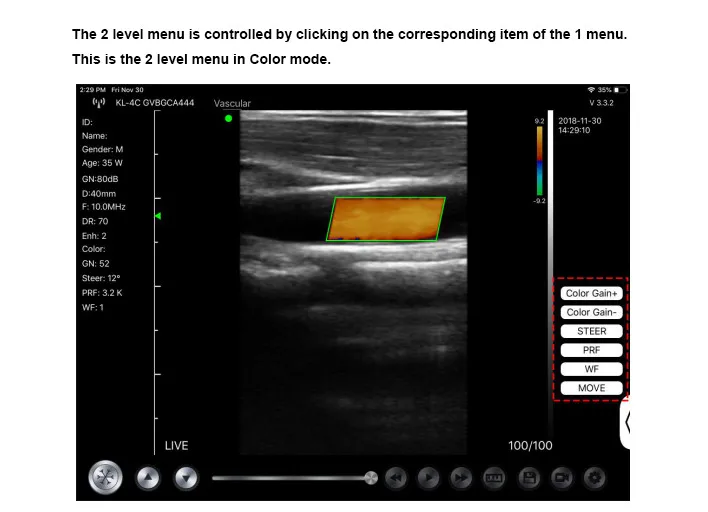Click the play playback button

(428, 478)
